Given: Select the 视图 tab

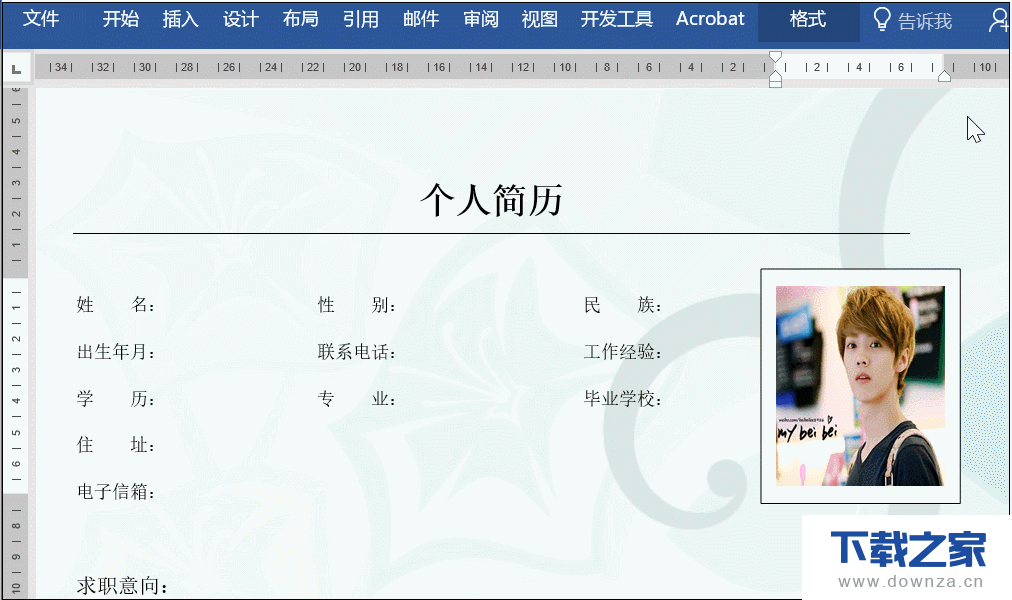Looking at the screenshot, I should 540,19.
